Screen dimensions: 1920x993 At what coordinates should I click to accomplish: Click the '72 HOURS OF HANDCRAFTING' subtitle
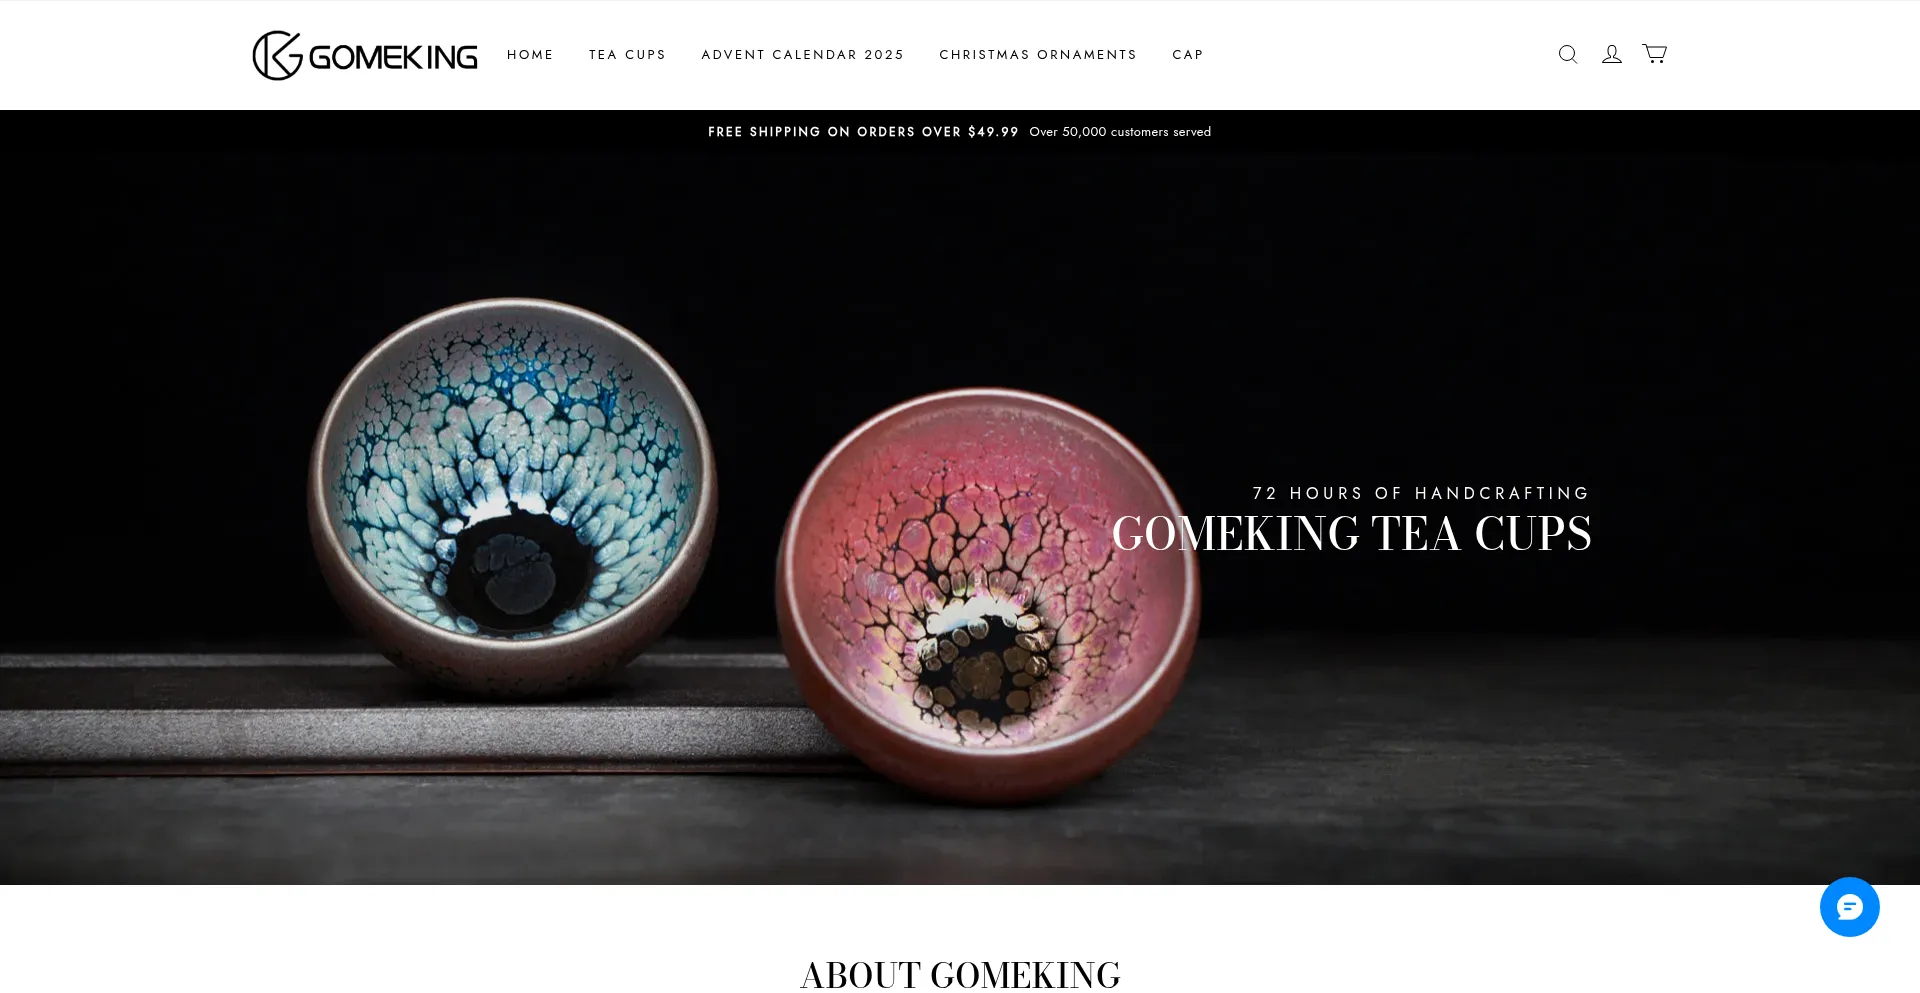click(x=1421, y=493)
